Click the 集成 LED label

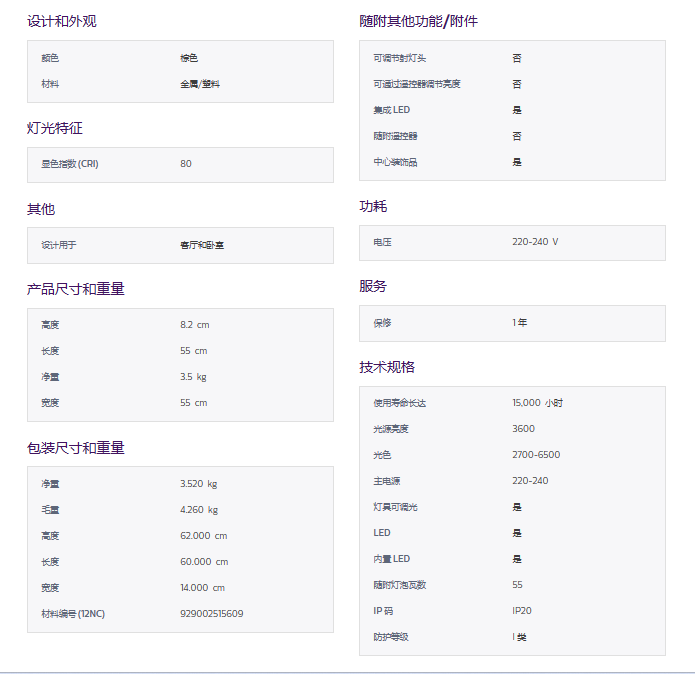[392, 110]
